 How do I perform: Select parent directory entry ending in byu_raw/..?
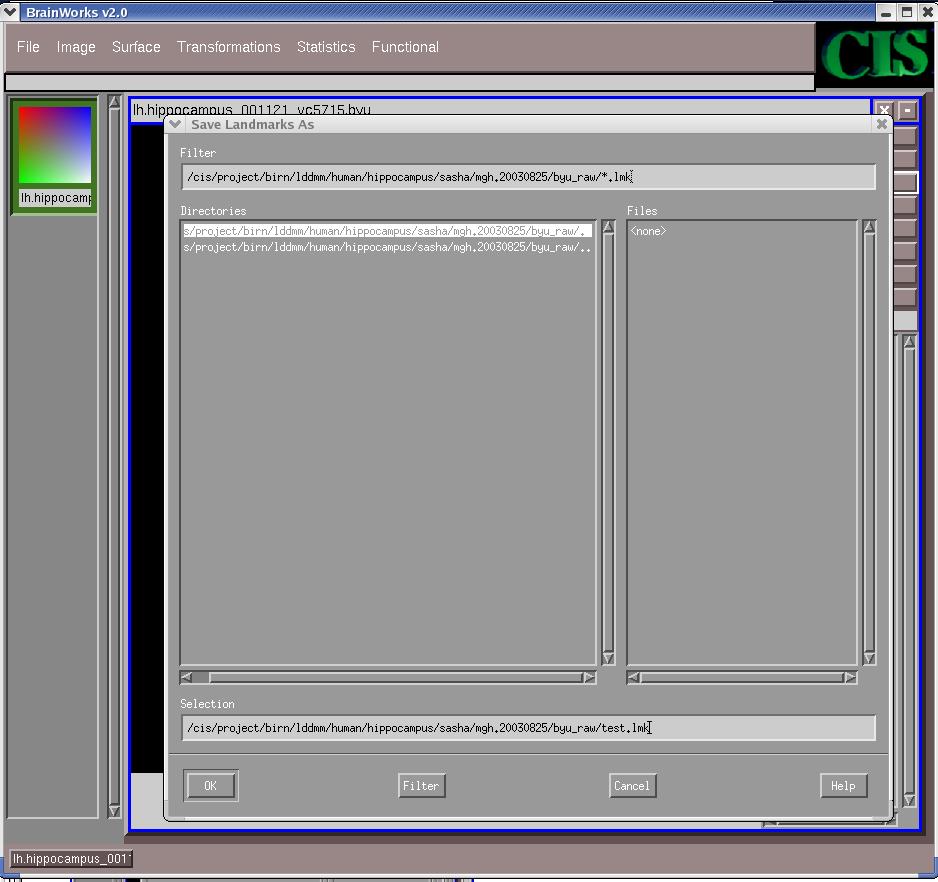[x=388, y=247]
